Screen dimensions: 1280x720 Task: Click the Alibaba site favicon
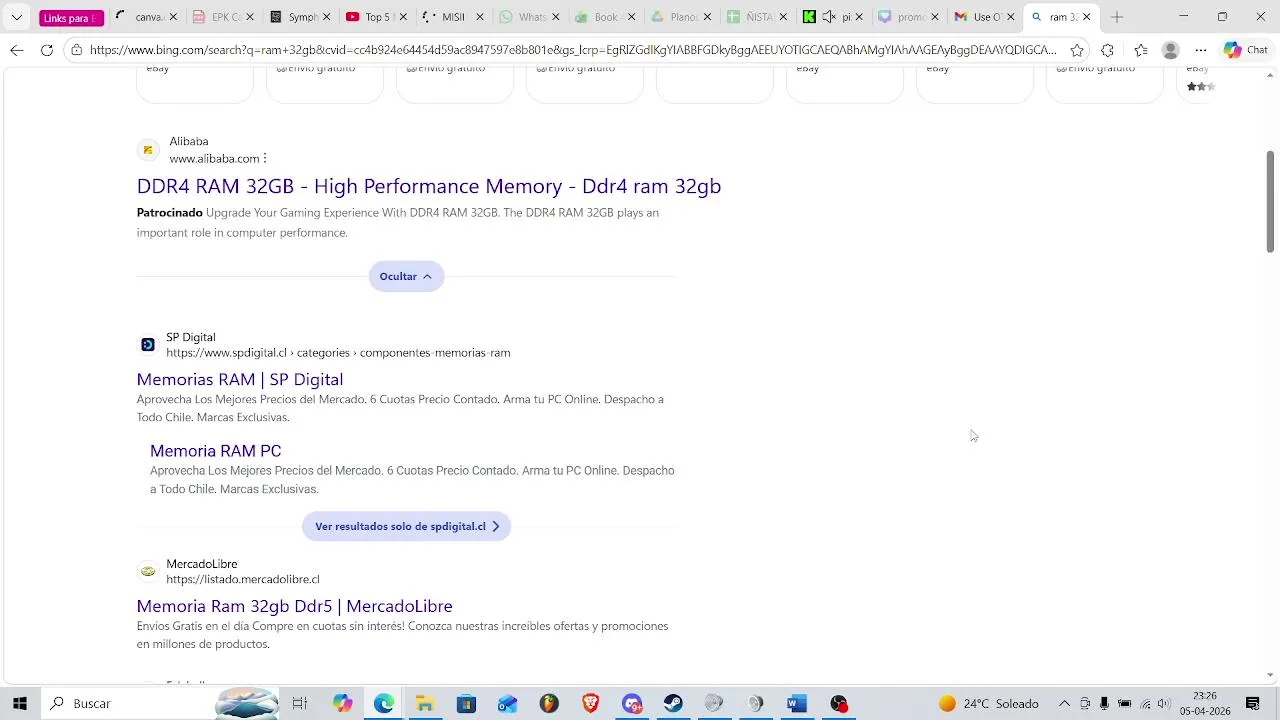click(148, 150)
